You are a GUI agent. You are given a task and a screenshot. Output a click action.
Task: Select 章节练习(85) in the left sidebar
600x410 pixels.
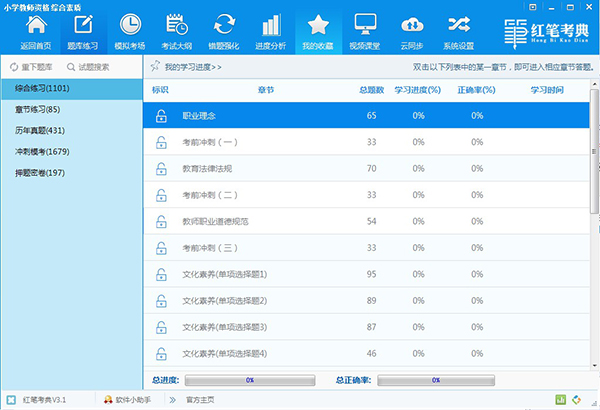tap(36, 109)
